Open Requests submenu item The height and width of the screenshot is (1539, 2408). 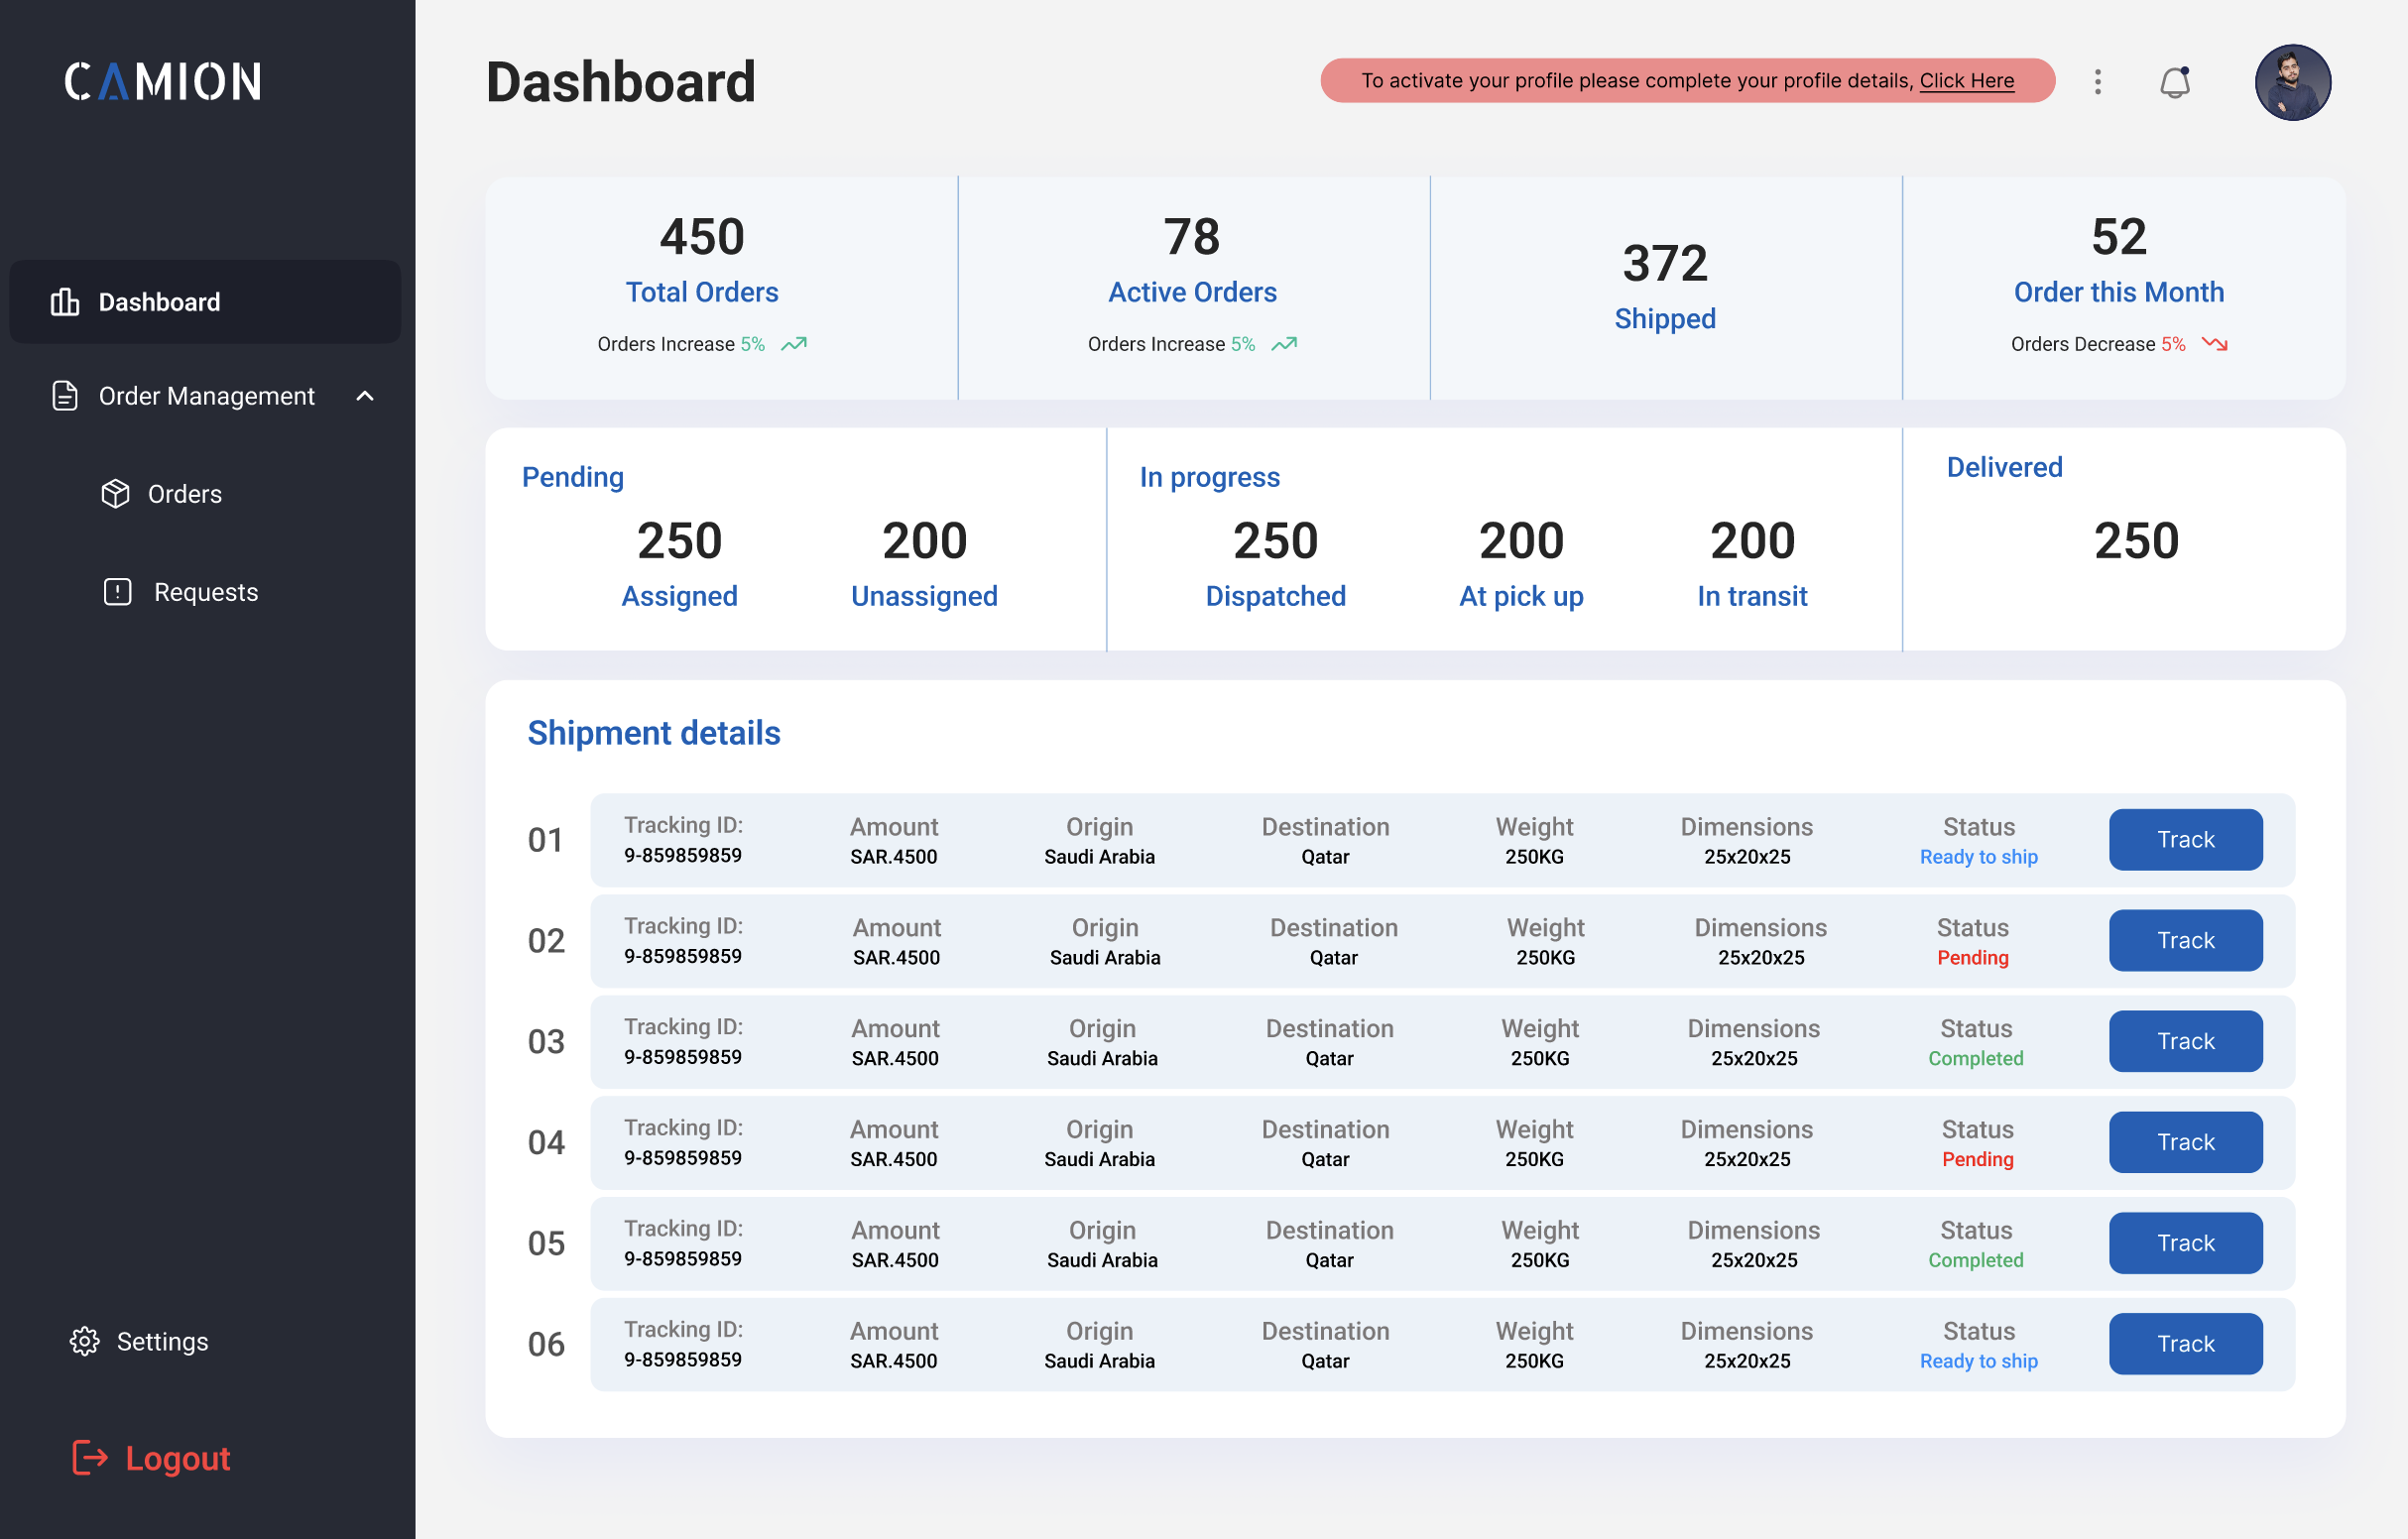(x=206, y=592)
